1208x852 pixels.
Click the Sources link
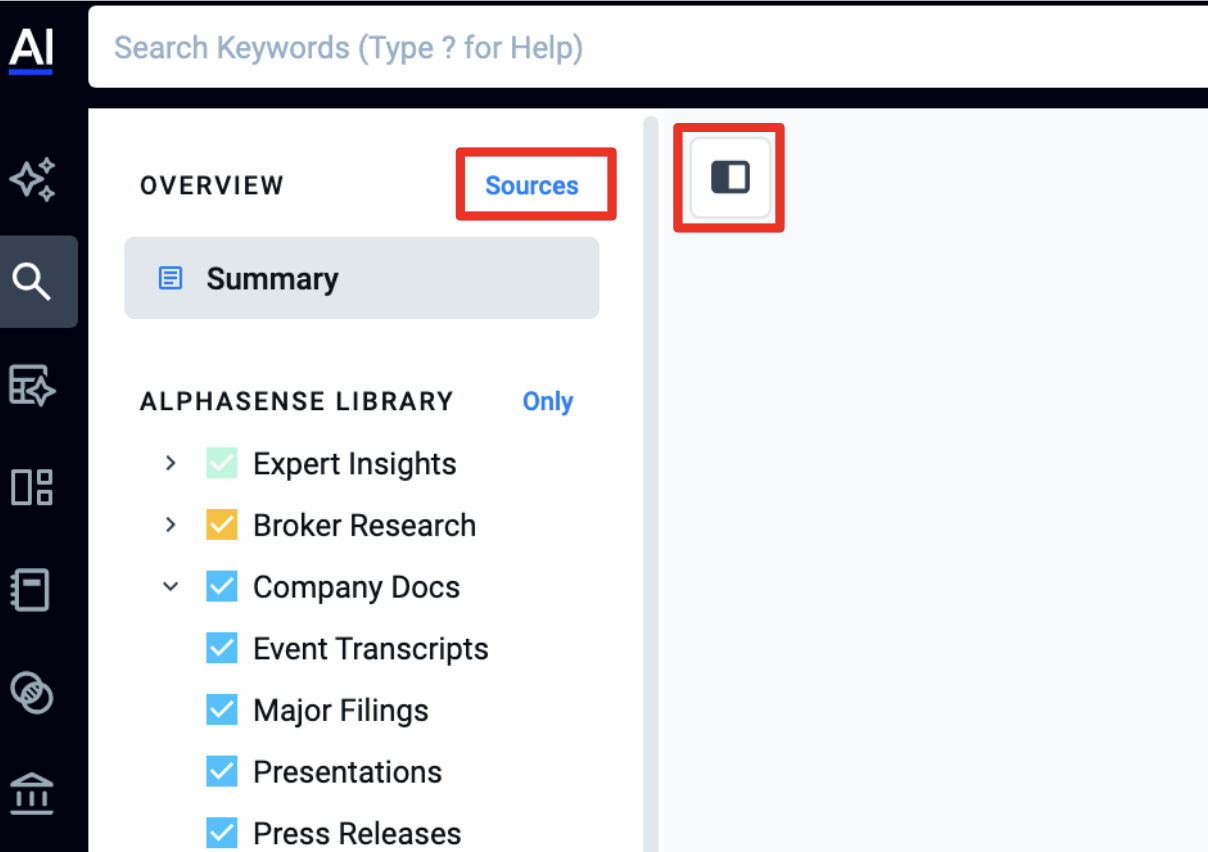pos(532,185)
